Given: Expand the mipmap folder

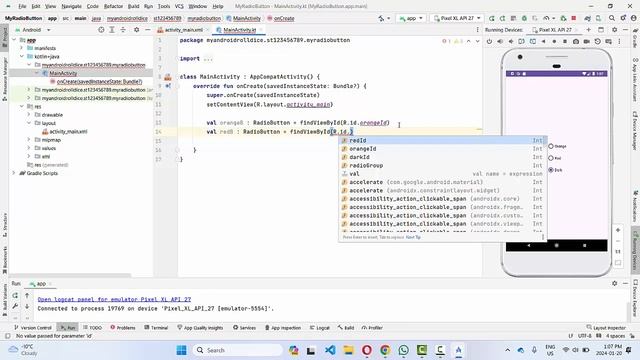Looking at the screenshot, I should [x=29, y=140].
